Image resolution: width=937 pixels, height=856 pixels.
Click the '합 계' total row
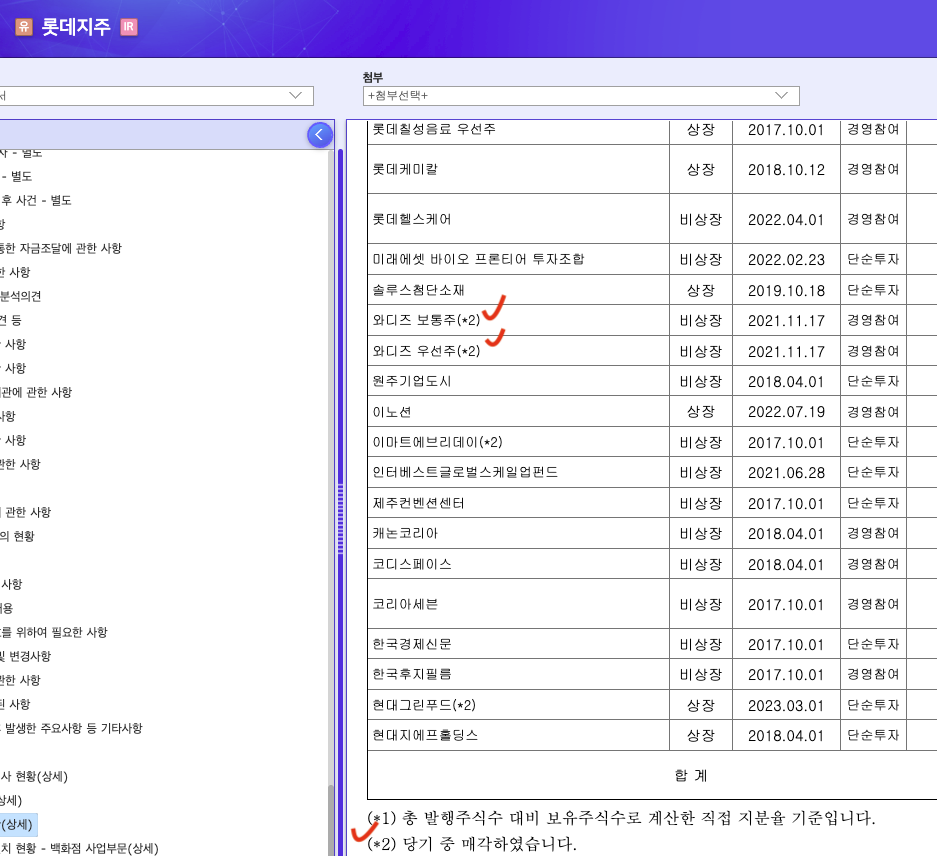(652, 775)
